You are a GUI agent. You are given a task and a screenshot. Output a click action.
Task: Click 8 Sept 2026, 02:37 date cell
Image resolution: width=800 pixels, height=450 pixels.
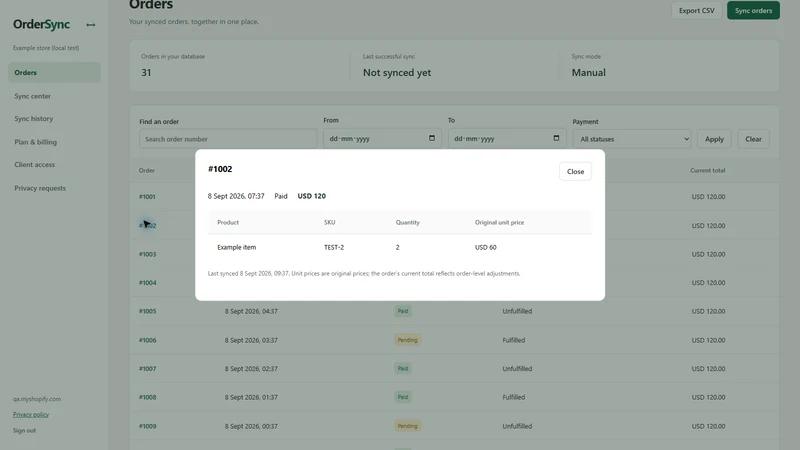point(251,368)
